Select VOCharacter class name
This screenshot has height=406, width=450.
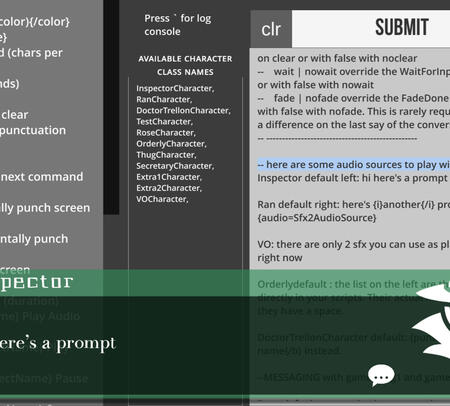[162, 199]
